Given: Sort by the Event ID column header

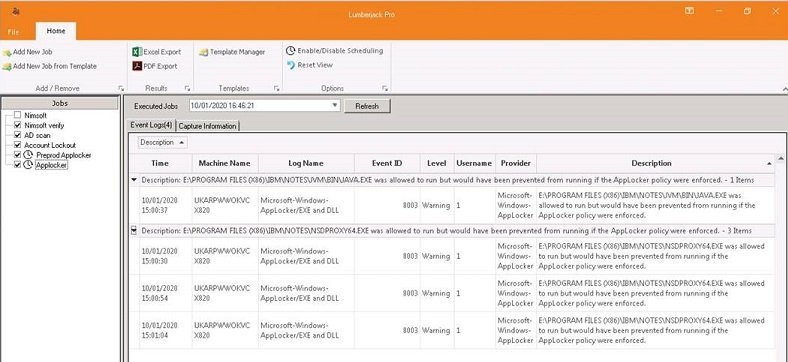Looking at the screenshot, I should (387, 163).
